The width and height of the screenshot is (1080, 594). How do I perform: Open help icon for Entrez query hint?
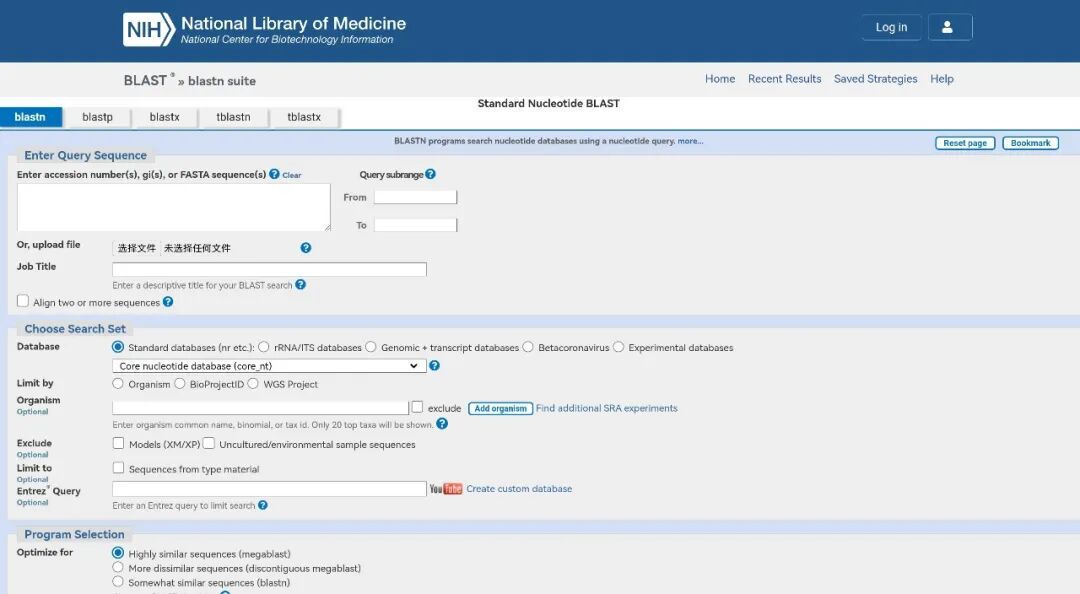tap(262, 505)
